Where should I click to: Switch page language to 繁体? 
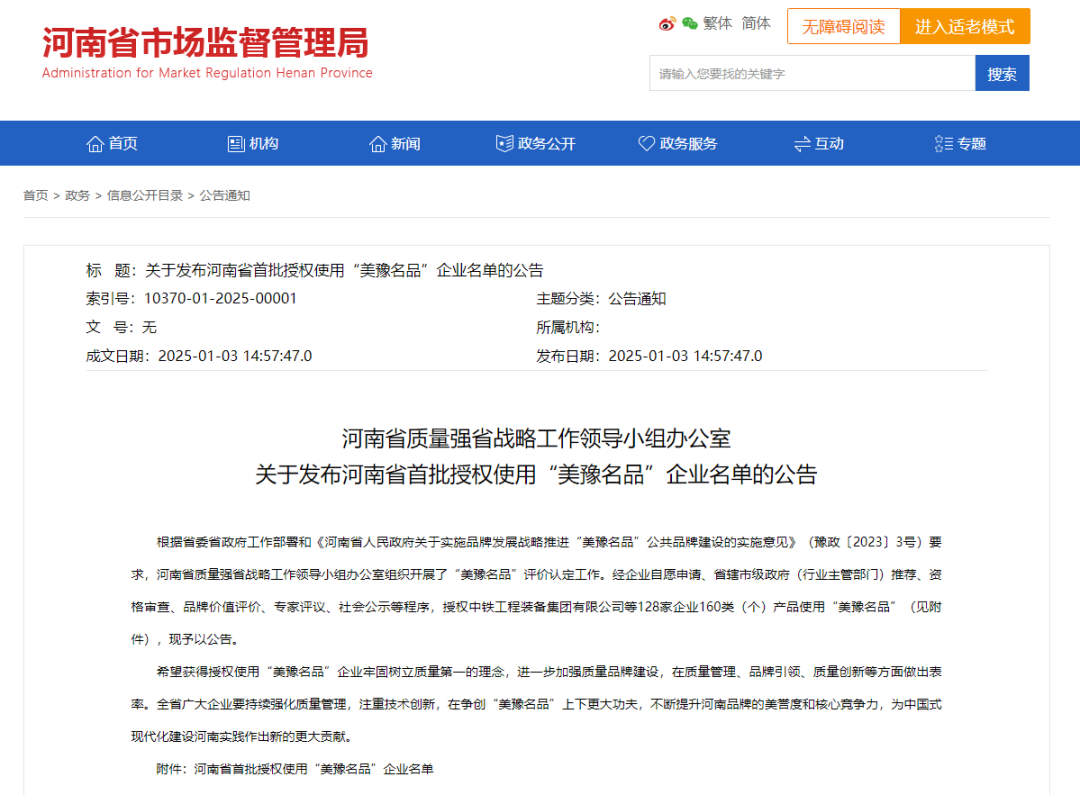(x=717, y=23)
